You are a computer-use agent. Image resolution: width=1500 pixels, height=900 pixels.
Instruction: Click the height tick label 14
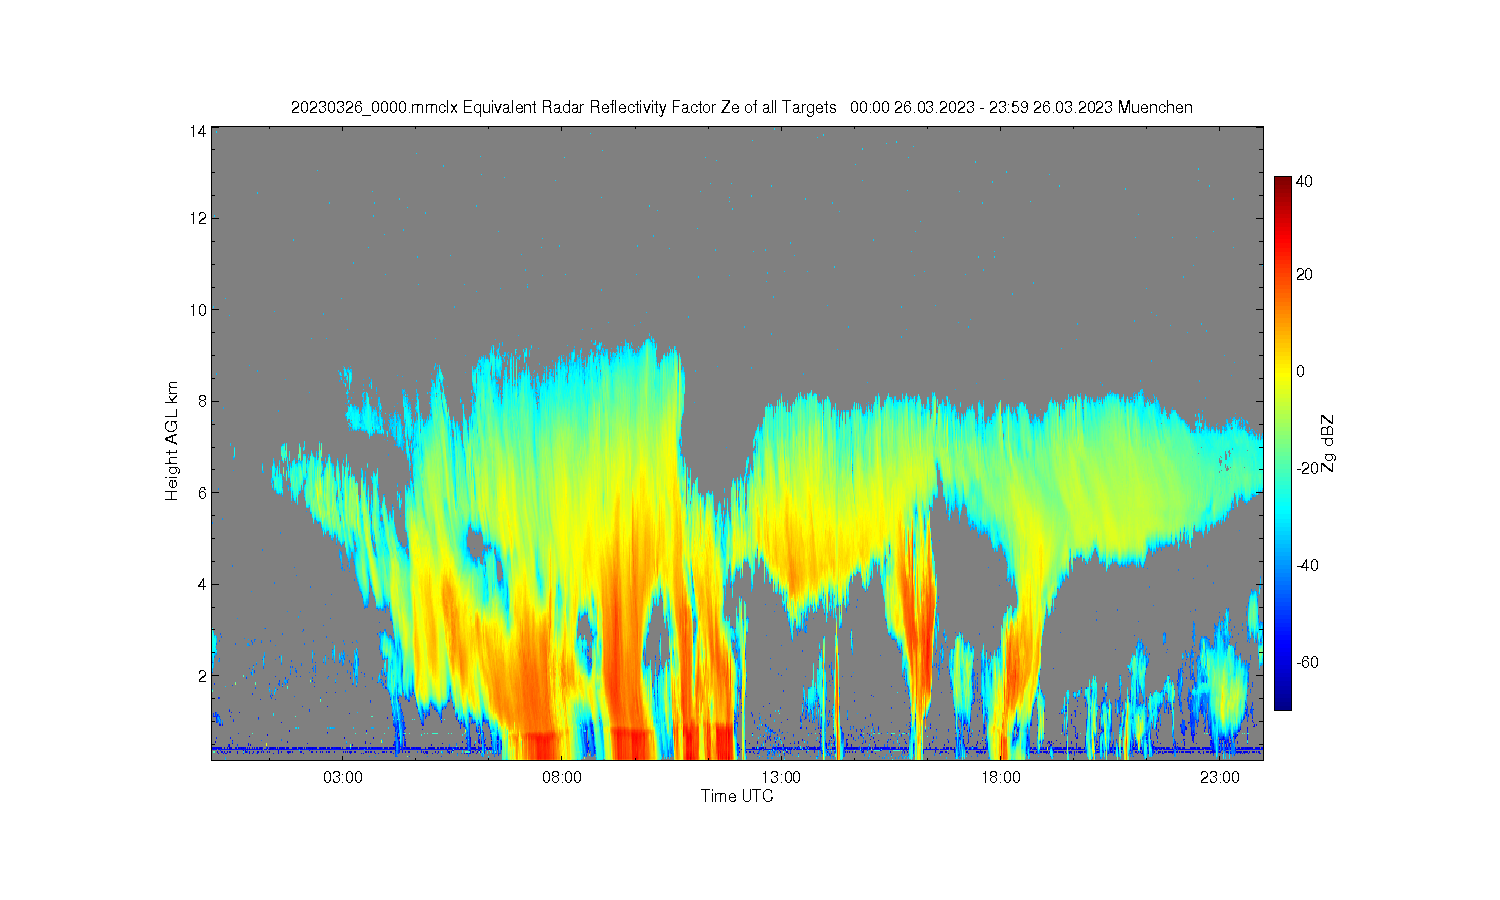[199, 130]
